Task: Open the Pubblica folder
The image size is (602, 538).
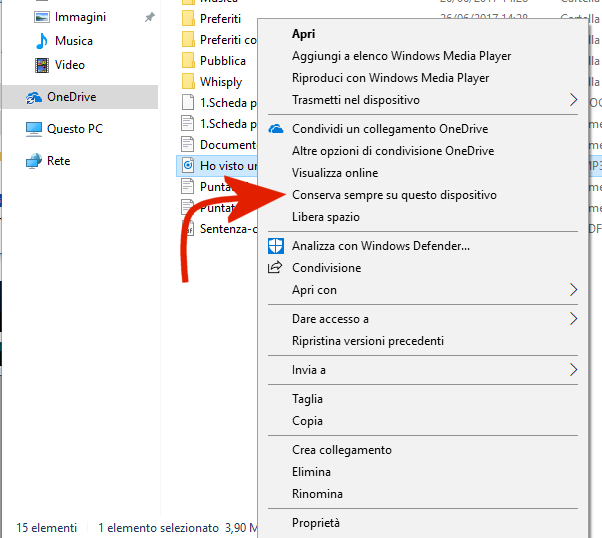Action: pyautogui.click(x=222, y=61)
